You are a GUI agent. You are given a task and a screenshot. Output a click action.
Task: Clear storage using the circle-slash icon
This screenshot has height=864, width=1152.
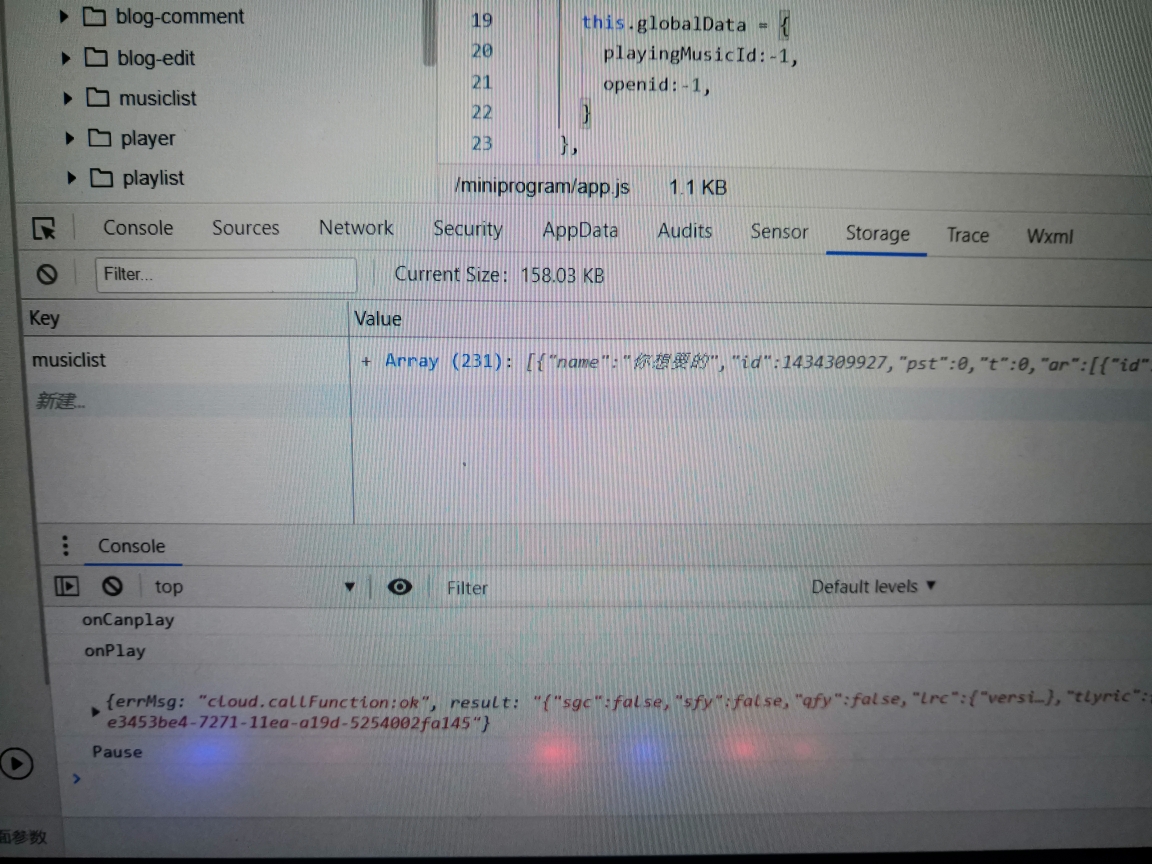(x=47, y=275)
